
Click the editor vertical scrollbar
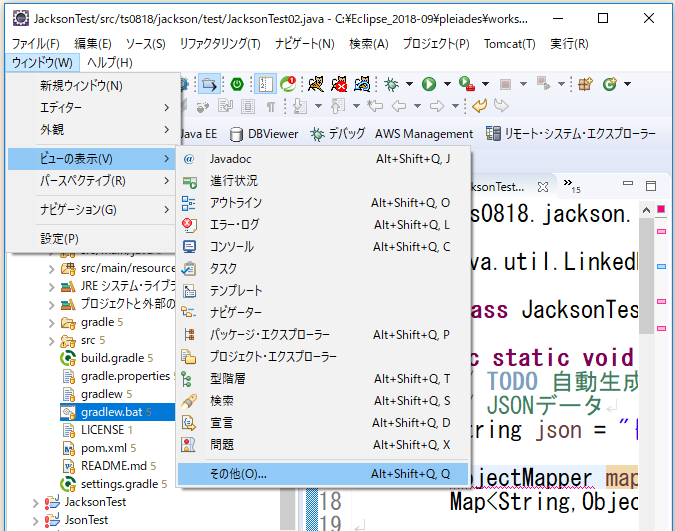(x=646, y=276)
